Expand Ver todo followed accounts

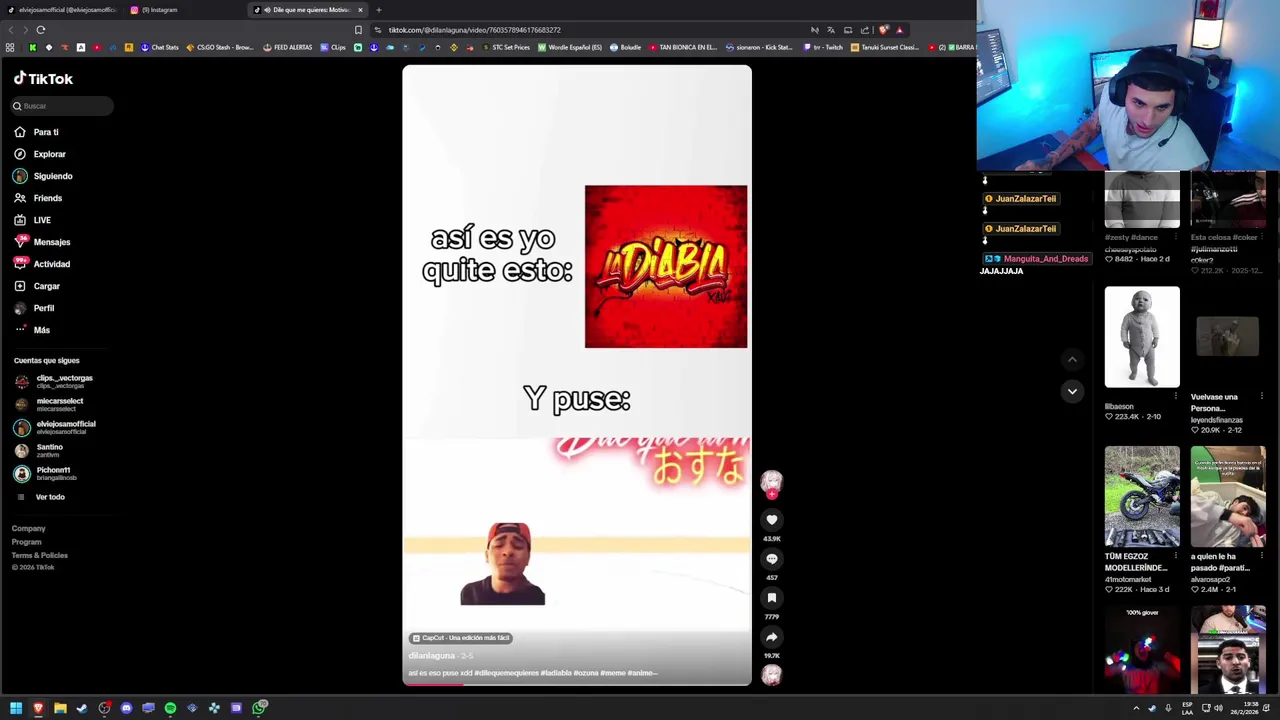(x=41, y=497)
